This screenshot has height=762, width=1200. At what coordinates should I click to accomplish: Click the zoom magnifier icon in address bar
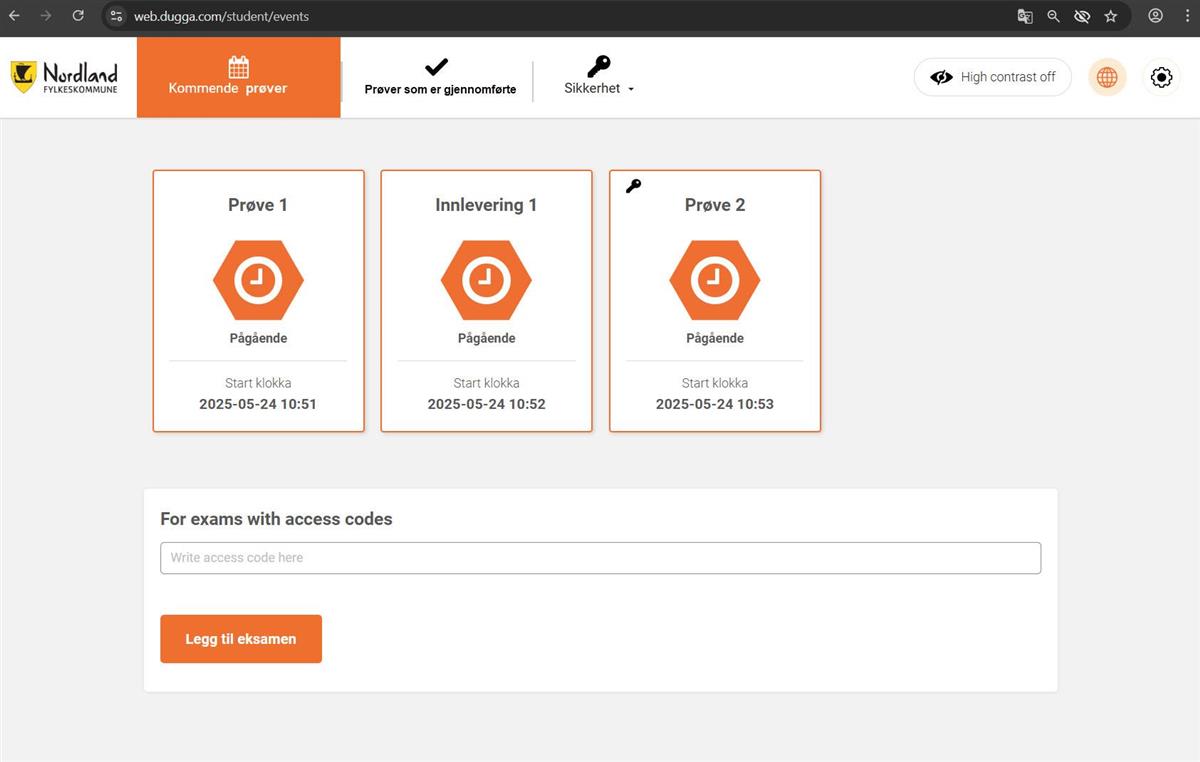1053,16
